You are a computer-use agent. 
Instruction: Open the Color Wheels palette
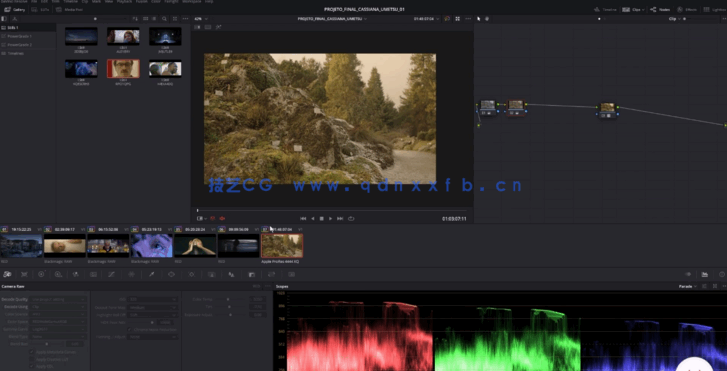click(x=41, y=274)
